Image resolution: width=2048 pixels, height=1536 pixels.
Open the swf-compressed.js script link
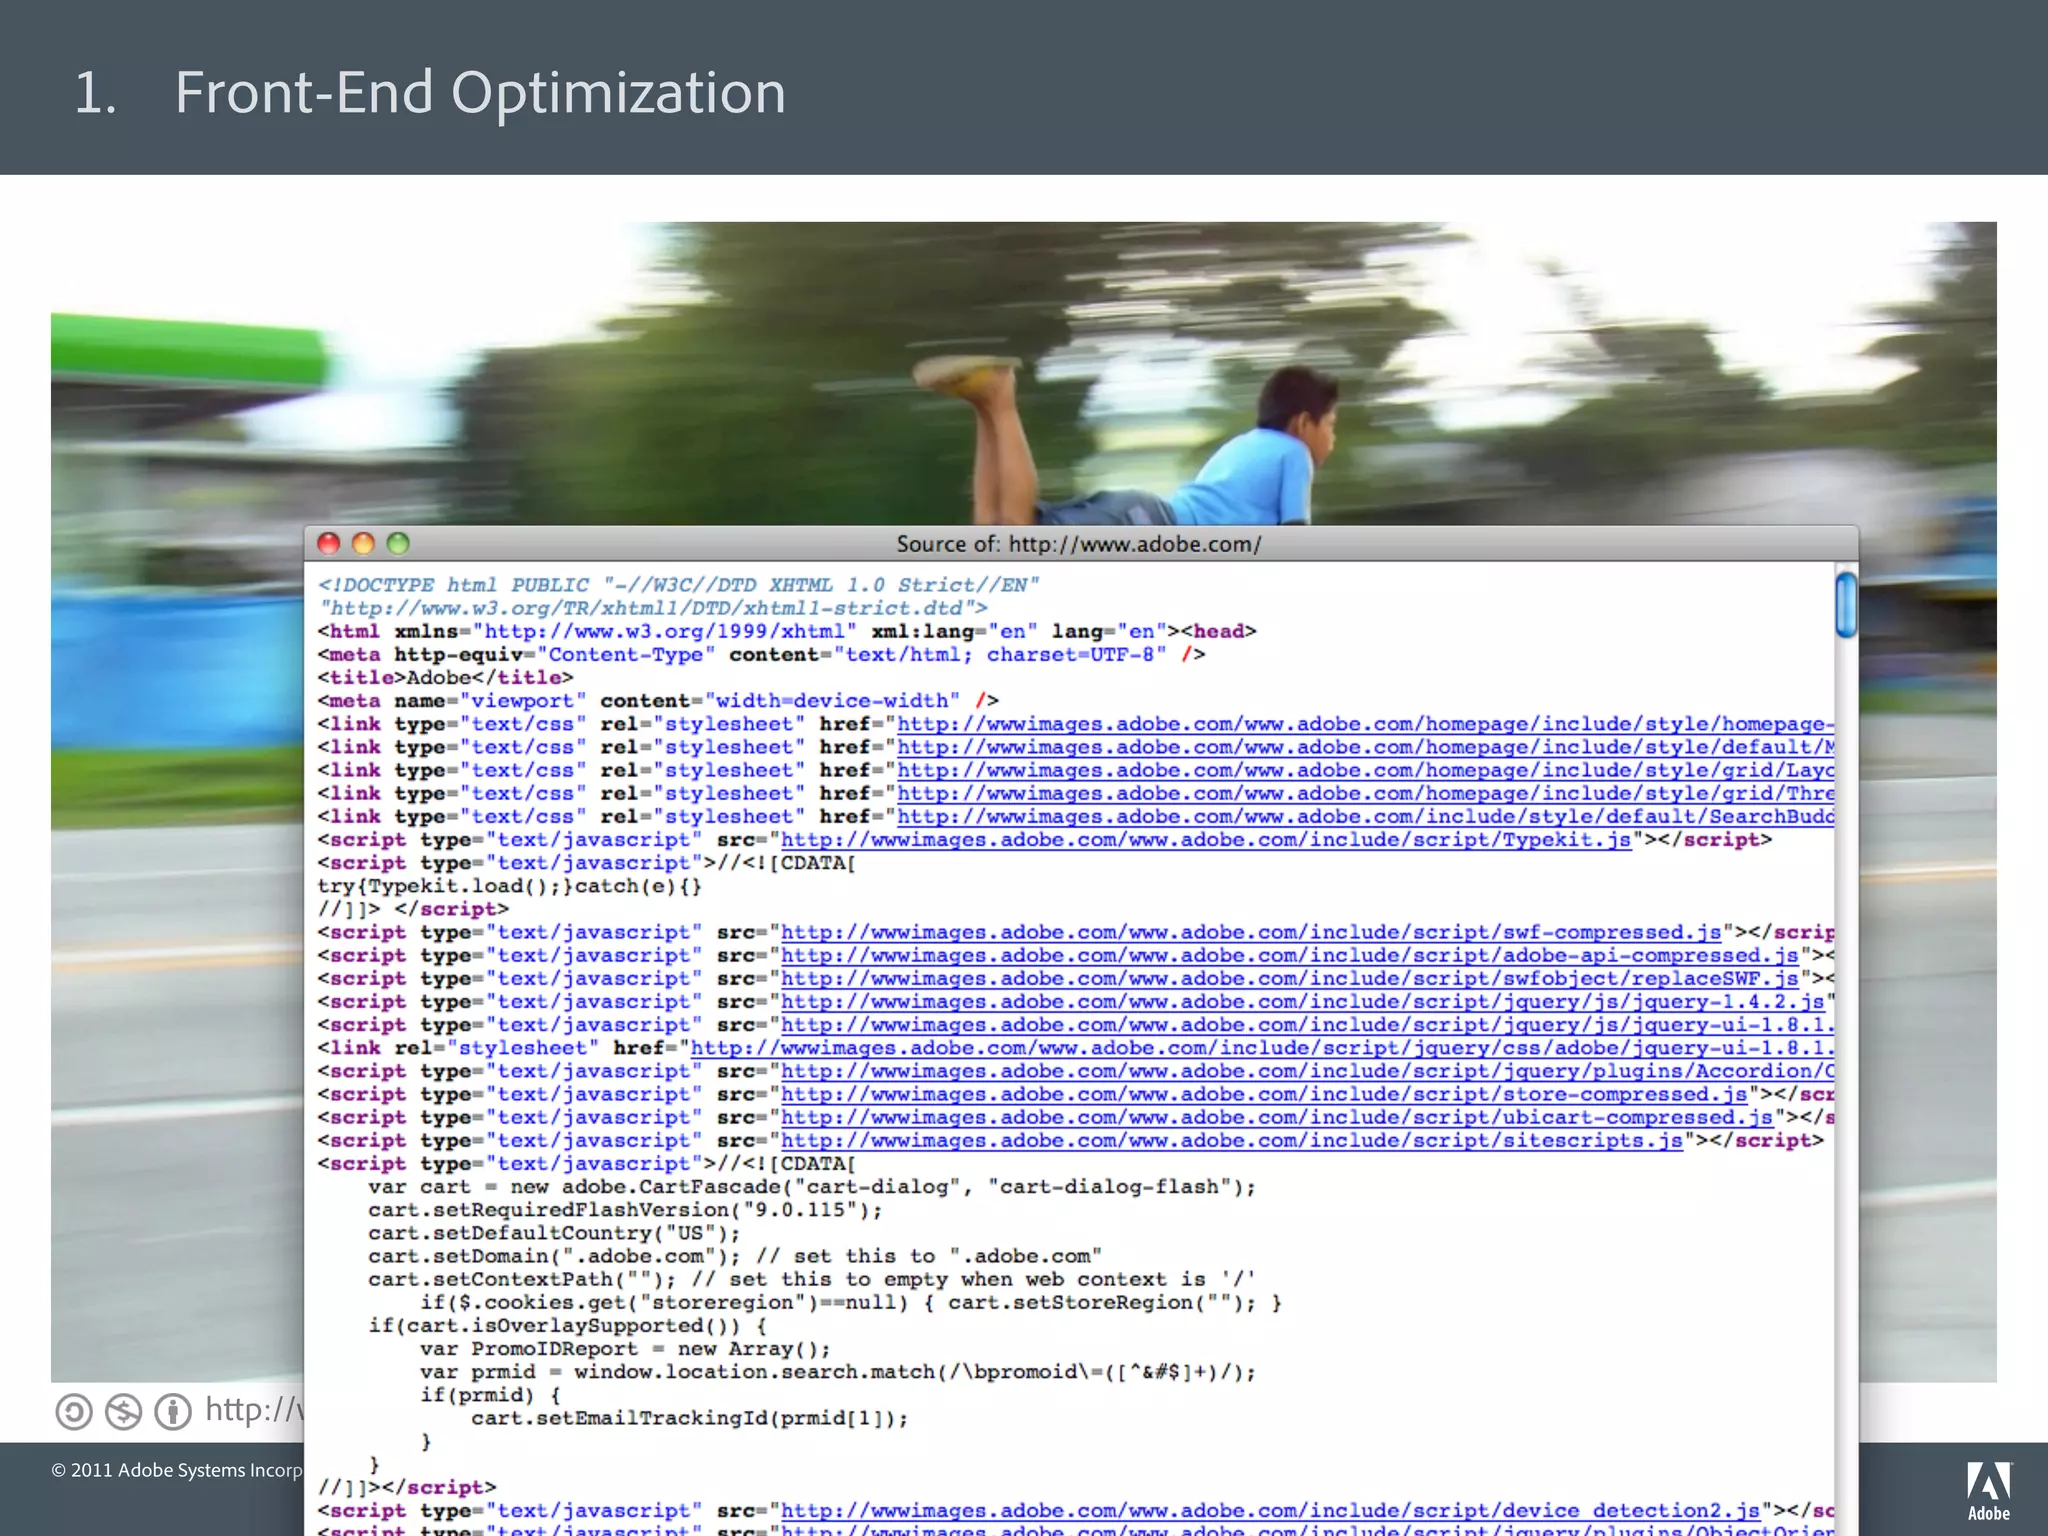coord(1251,932)
